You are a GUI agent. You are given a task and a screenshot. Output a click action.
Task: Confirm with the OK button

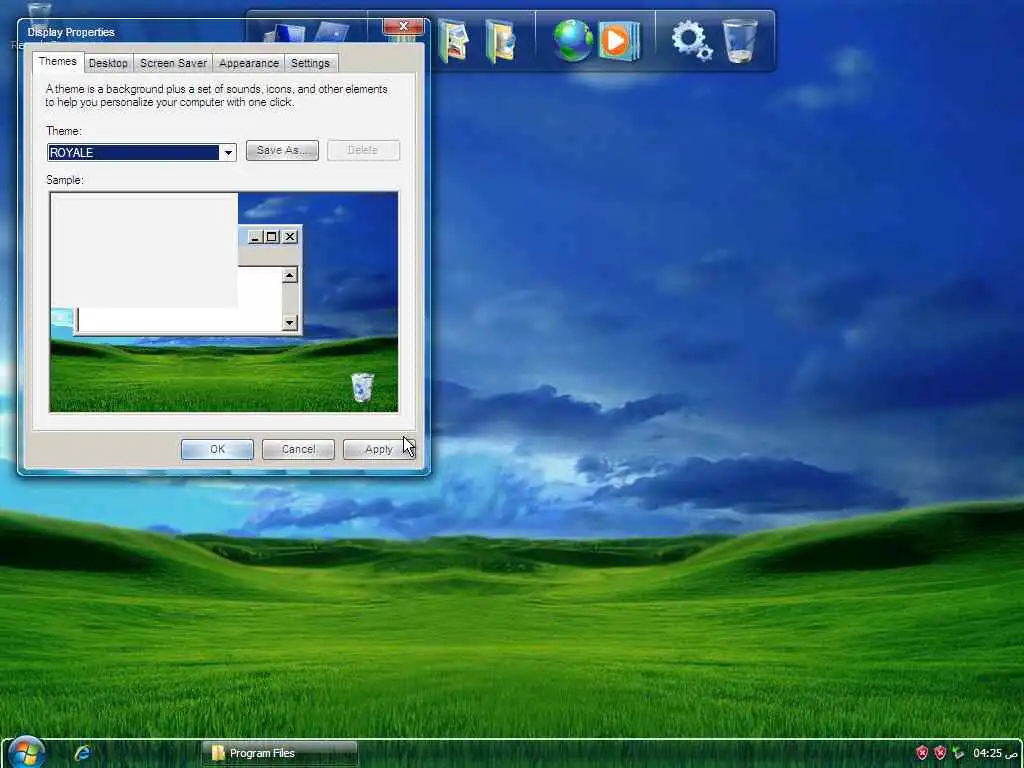click(217, 449)
